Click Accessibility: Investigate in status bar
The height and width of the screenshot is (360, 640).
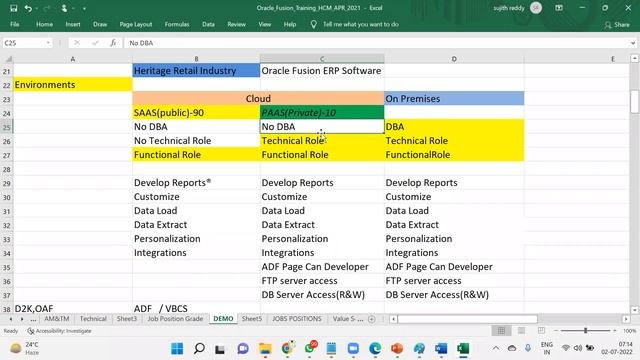click(59, 331)
